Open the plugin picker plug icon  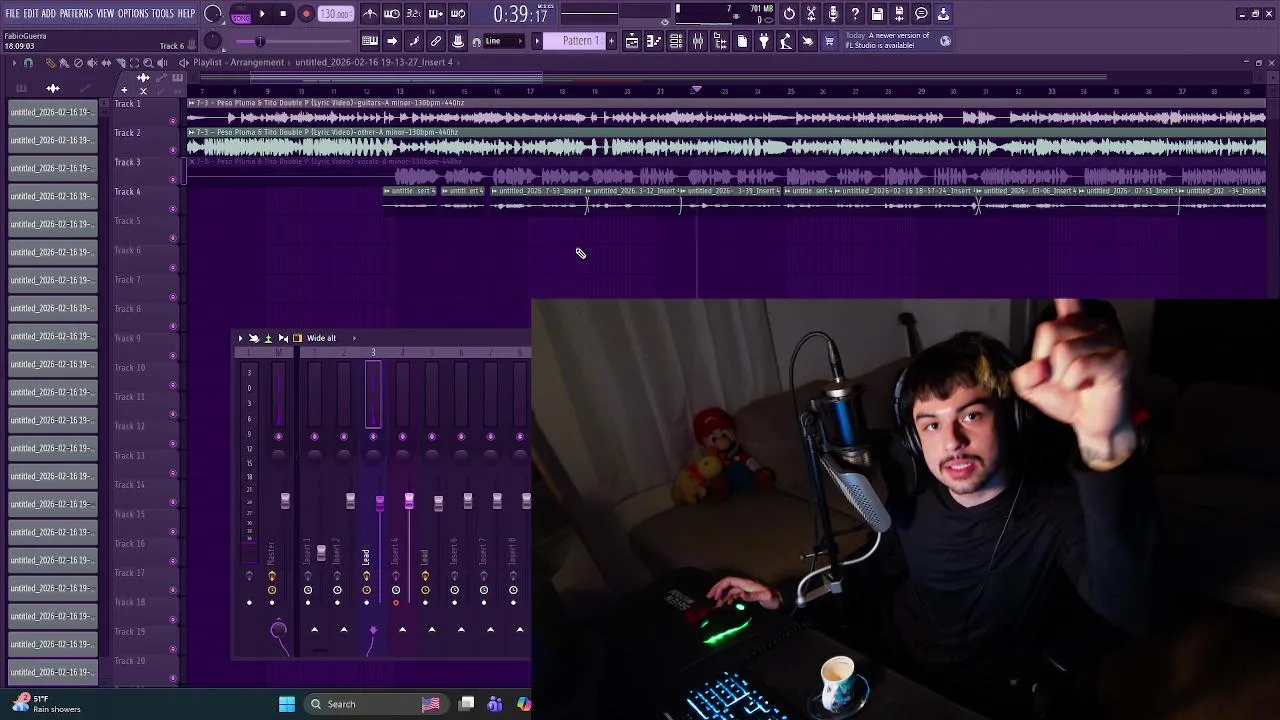click(x=764, y=41)
